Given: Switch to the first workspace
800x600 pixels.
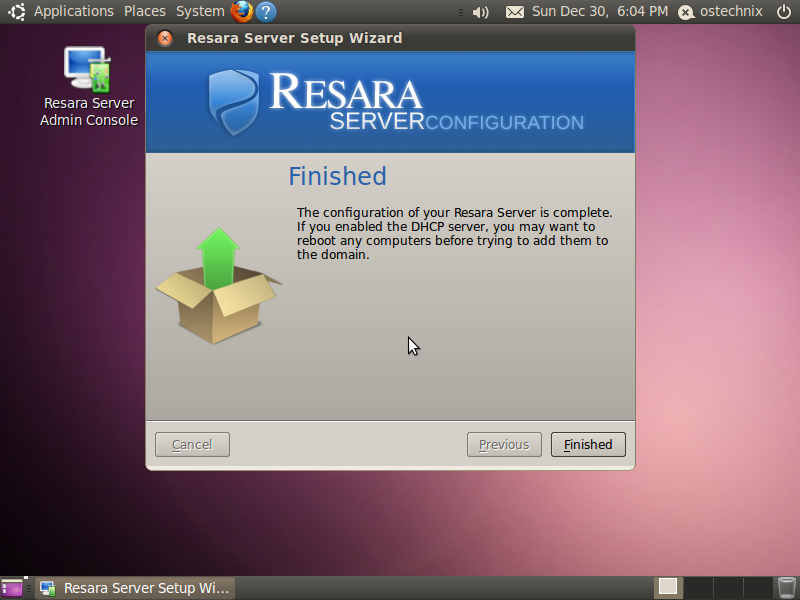Looking at the screenshot, I should [668, 588].
